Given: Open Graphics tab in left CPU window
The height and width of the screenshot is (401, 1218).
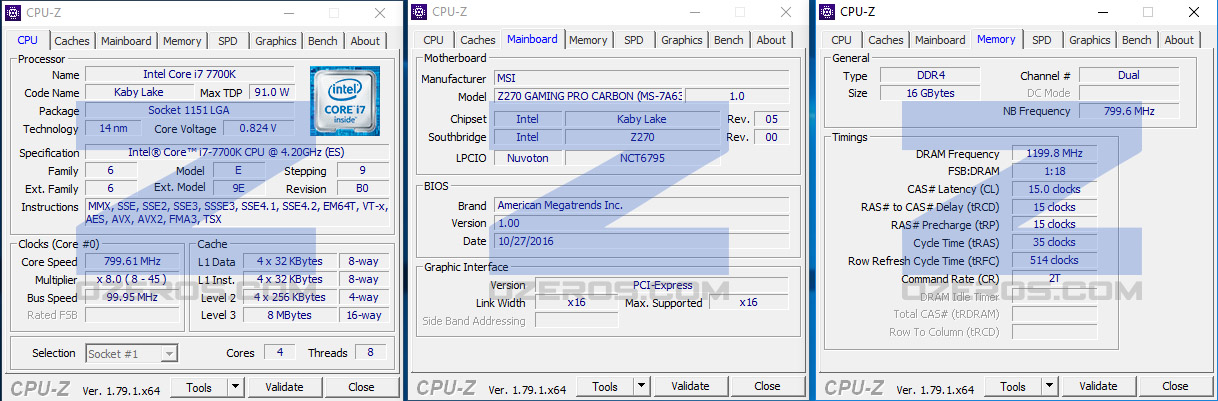Looking at the screenshot, I should (275, 41).
